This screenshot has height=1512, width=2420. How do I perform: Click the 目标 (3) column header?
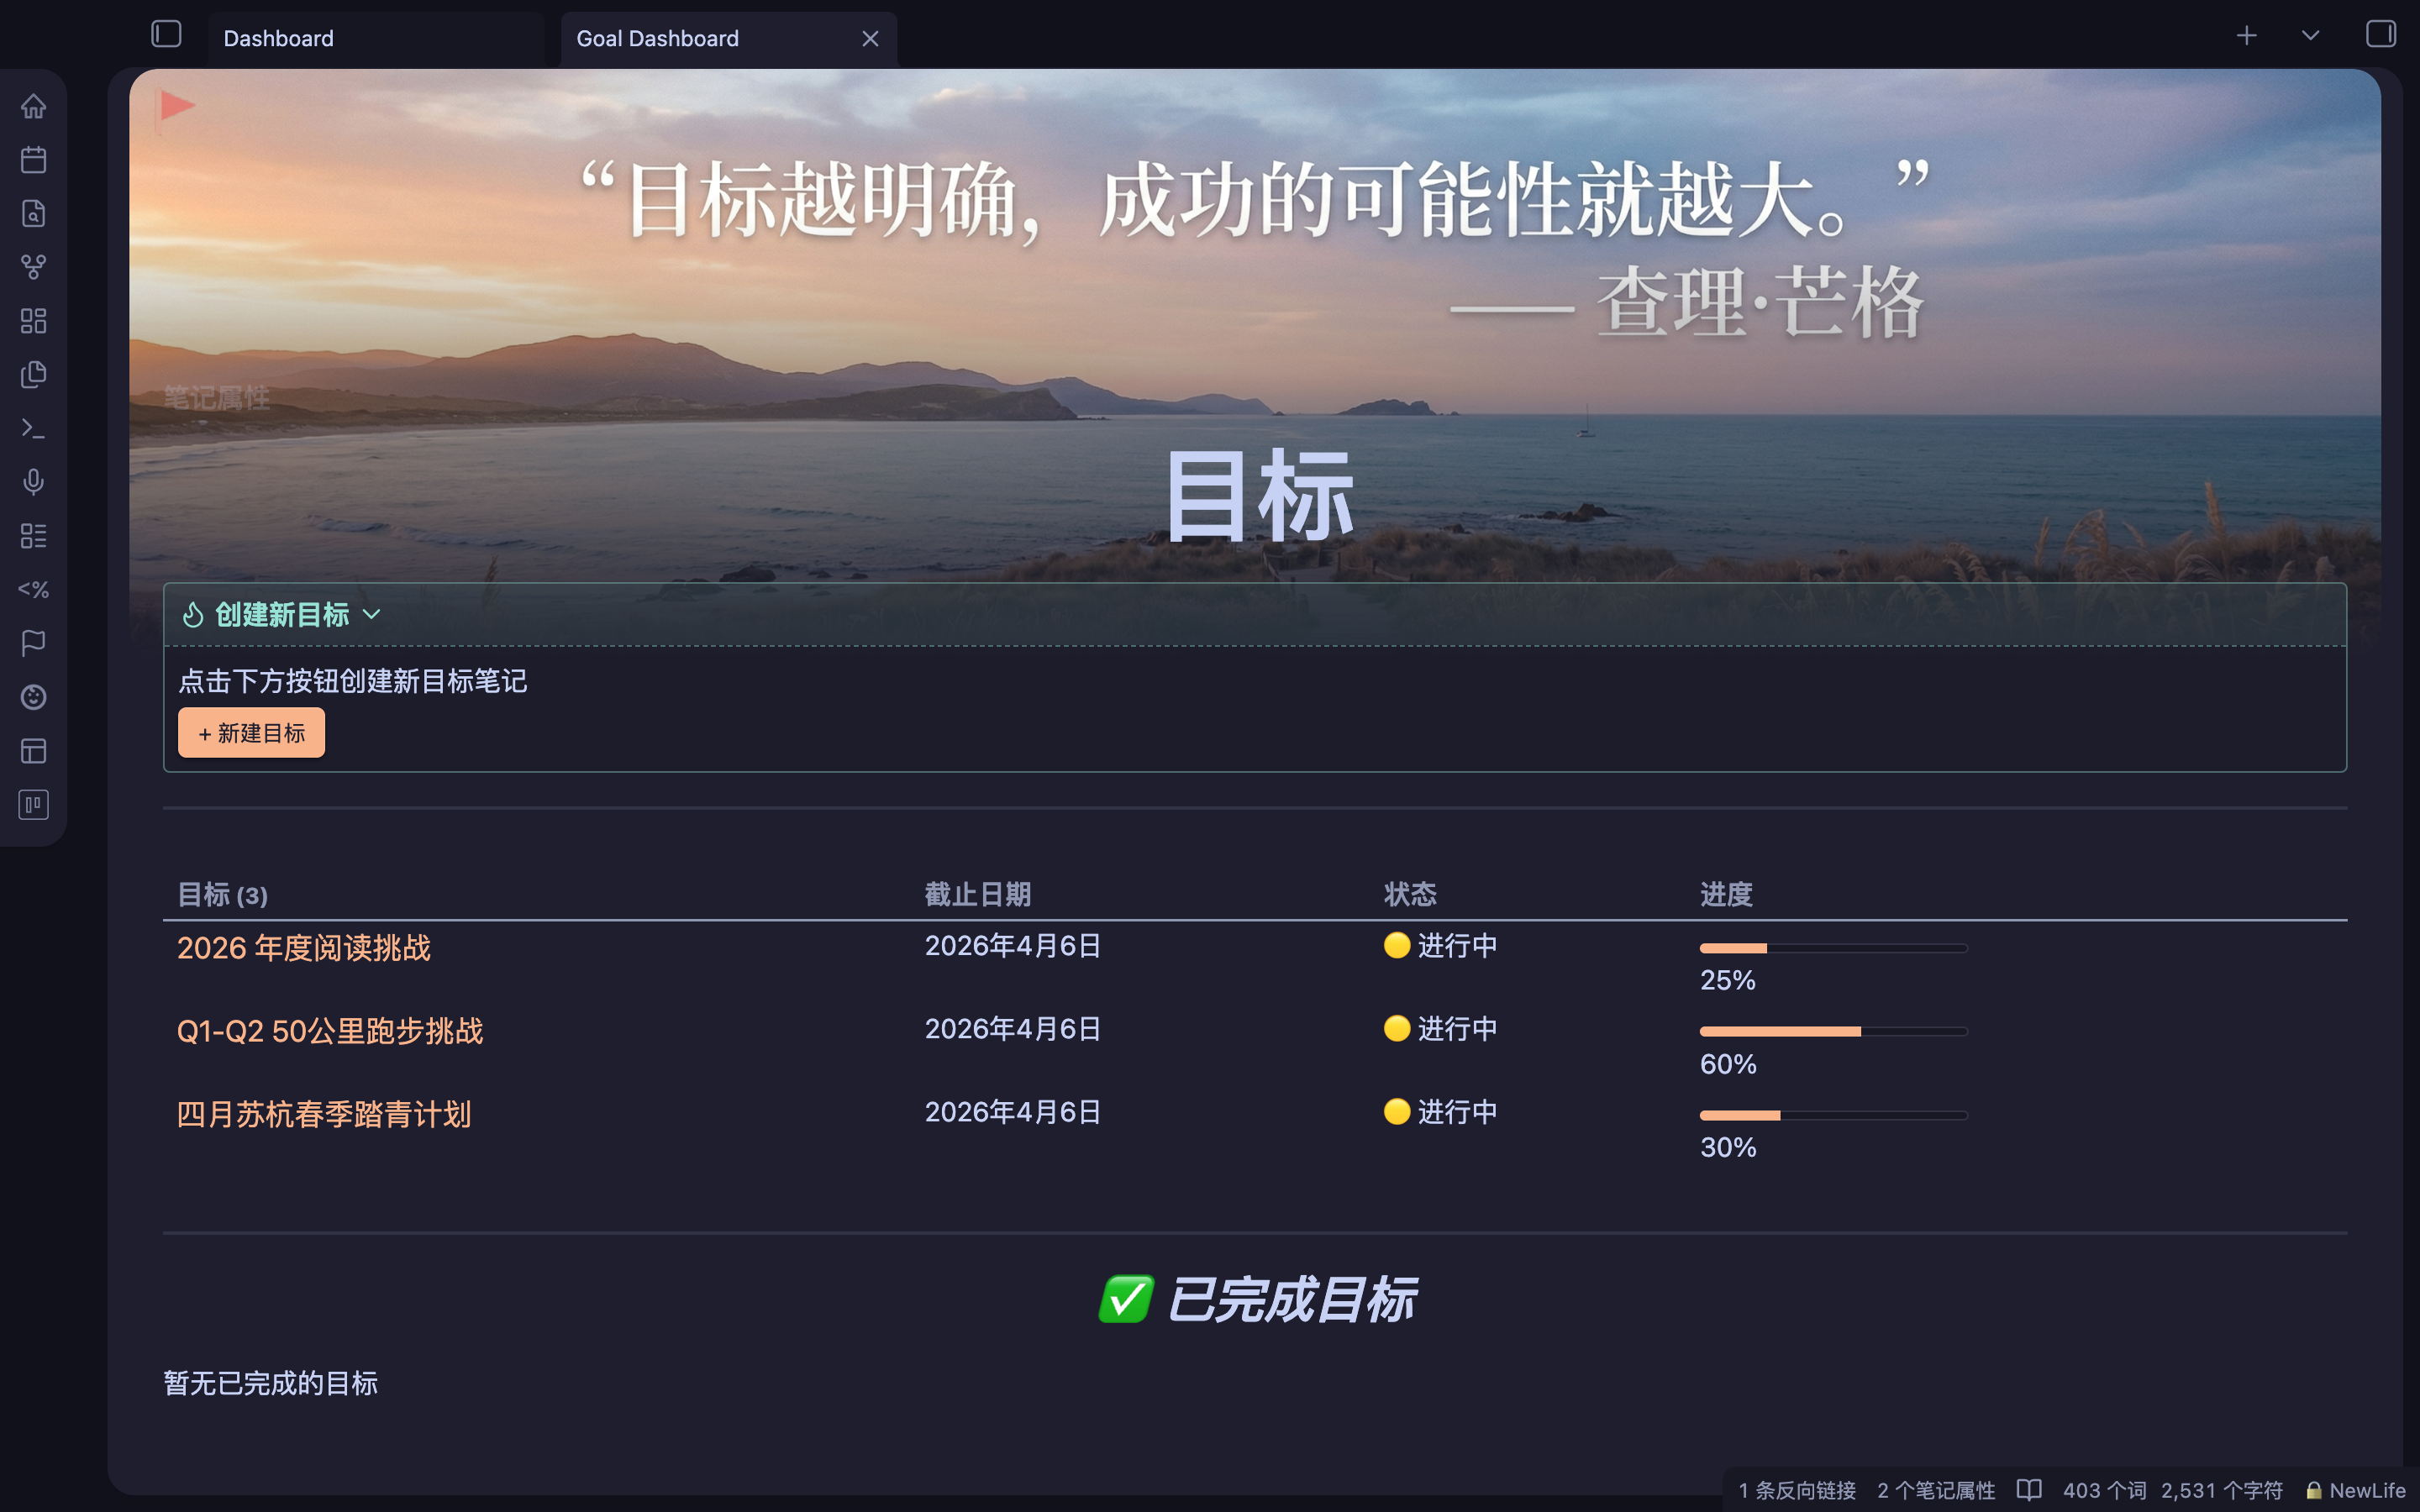[x=222, y=894]
